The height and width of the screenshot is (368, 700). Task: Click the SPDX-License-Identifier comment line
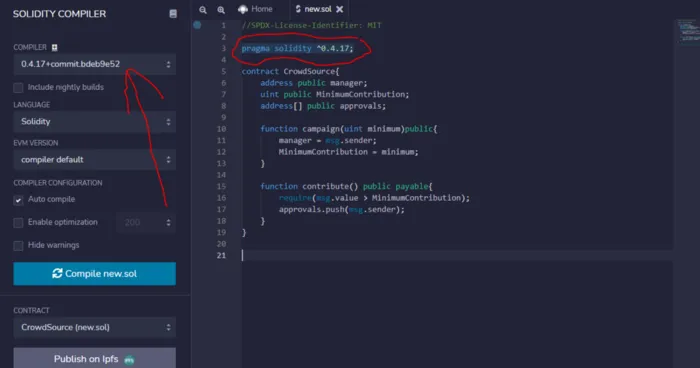pyautogui.click(x=312, y=25)
